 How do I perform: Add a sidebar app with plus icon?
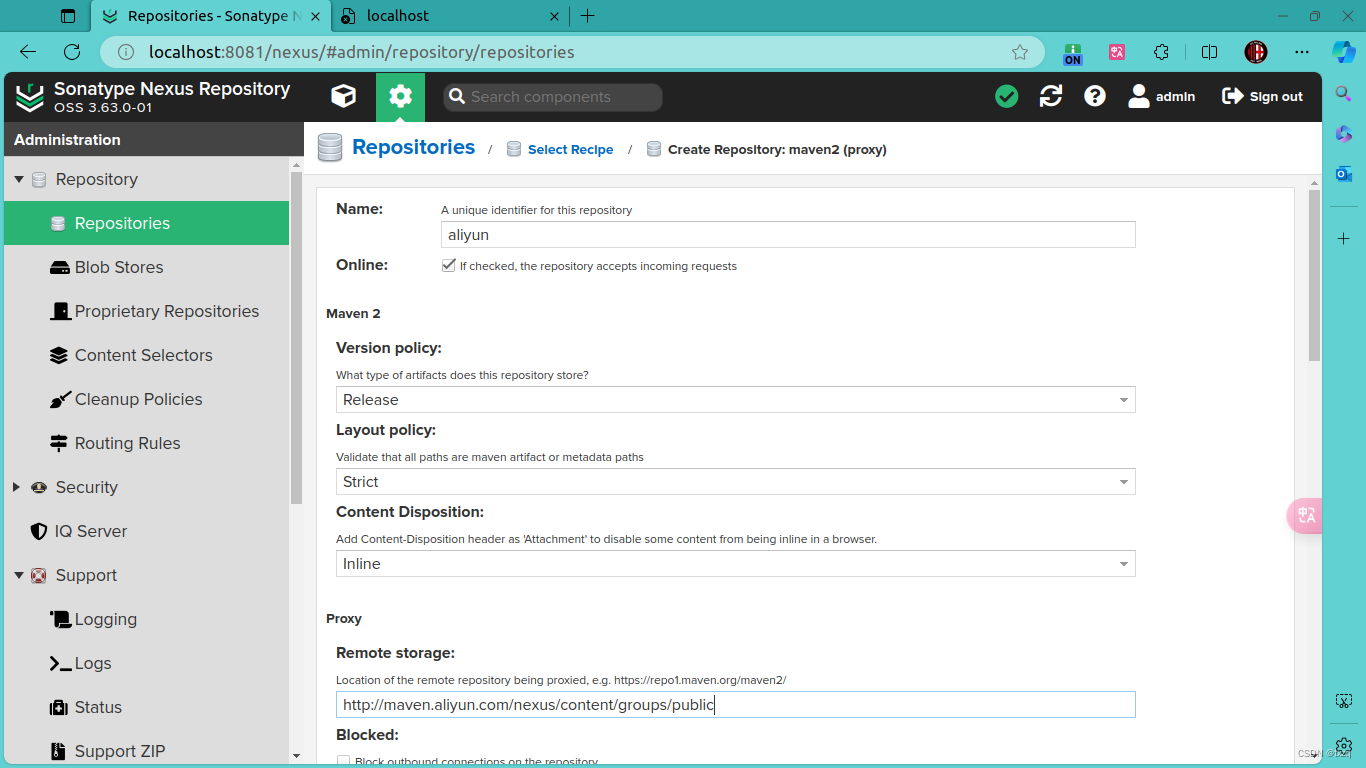[1343, 239]
